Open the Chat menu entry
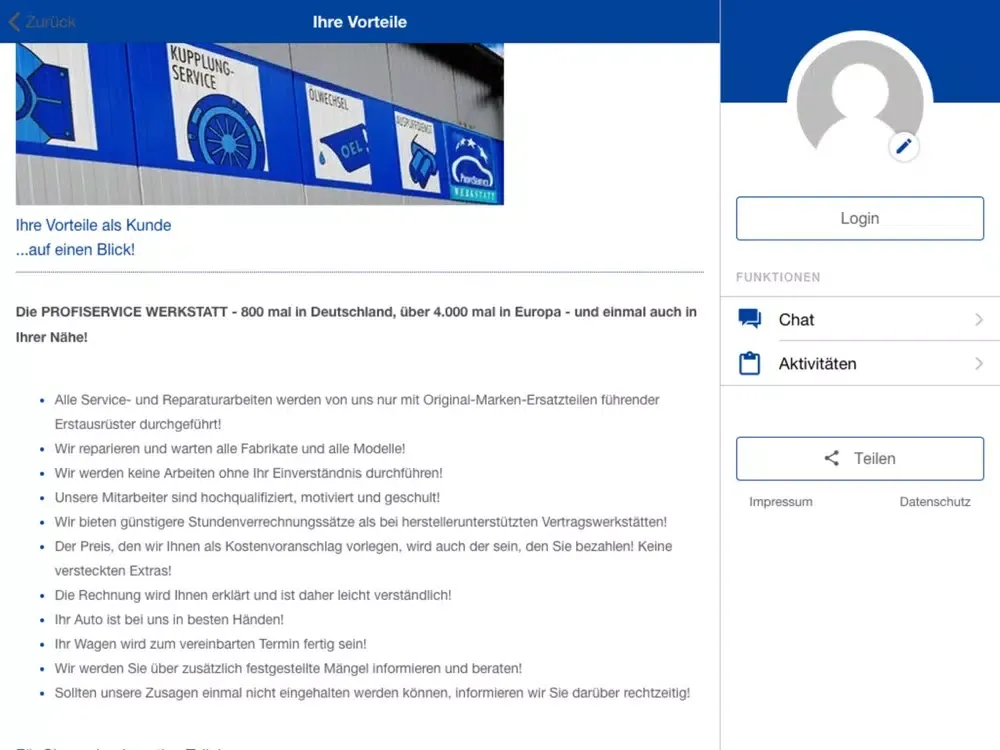1000x750 pixels. (x=860, y=319)
